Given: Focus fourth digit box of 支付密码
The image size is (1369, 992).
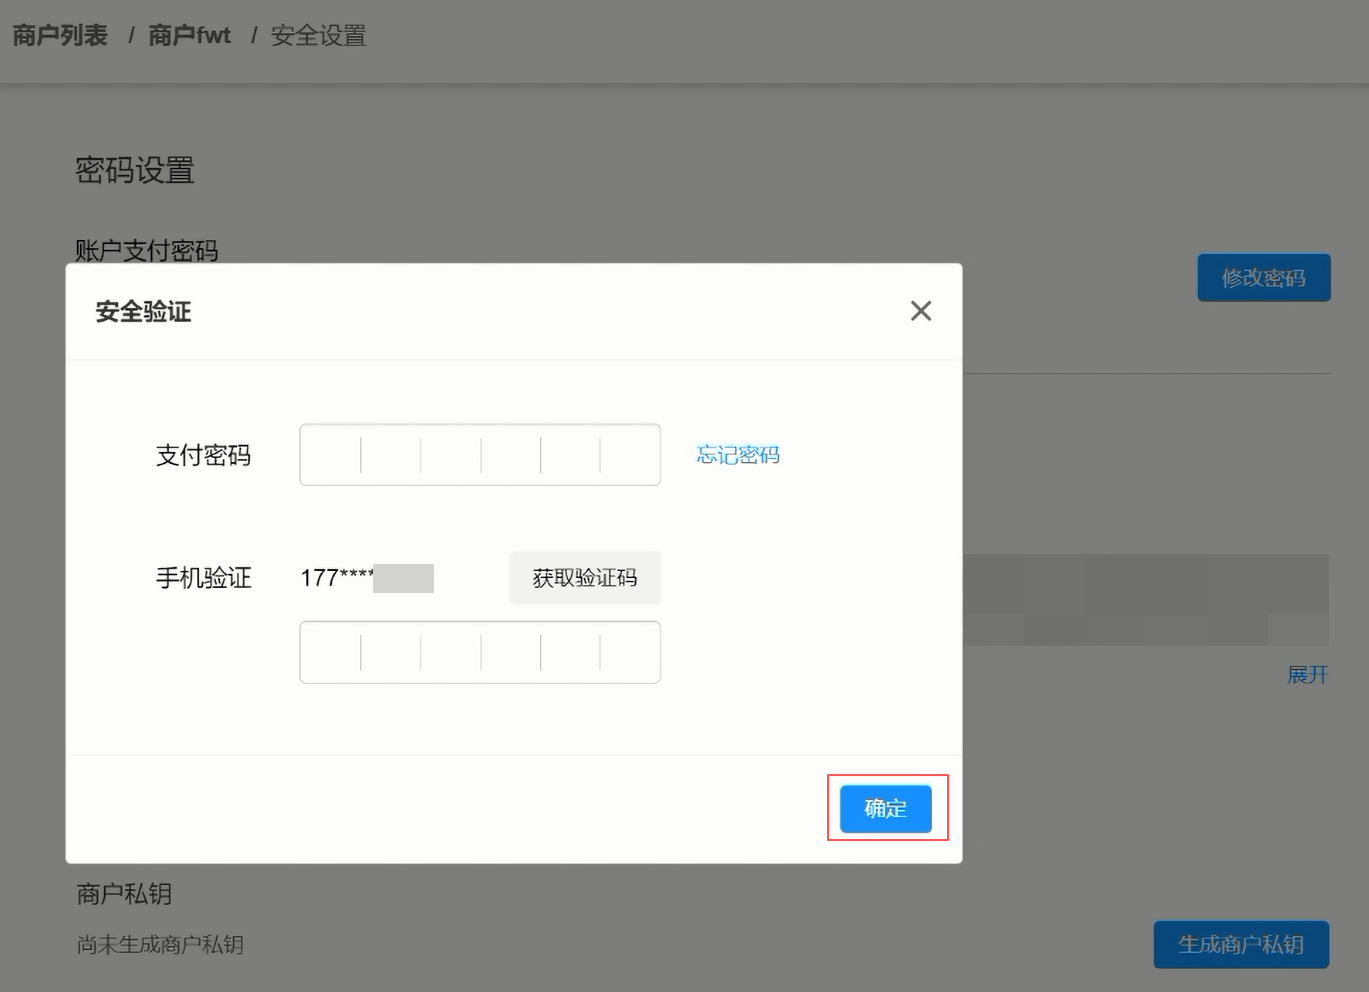Looking at the screenshot, I should coord(511,455).
